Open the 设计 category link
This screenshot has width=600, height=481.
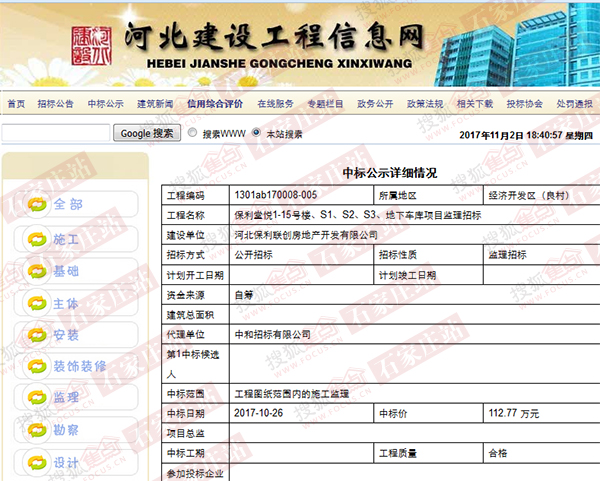pyautogui.click(x=66, y=462)
